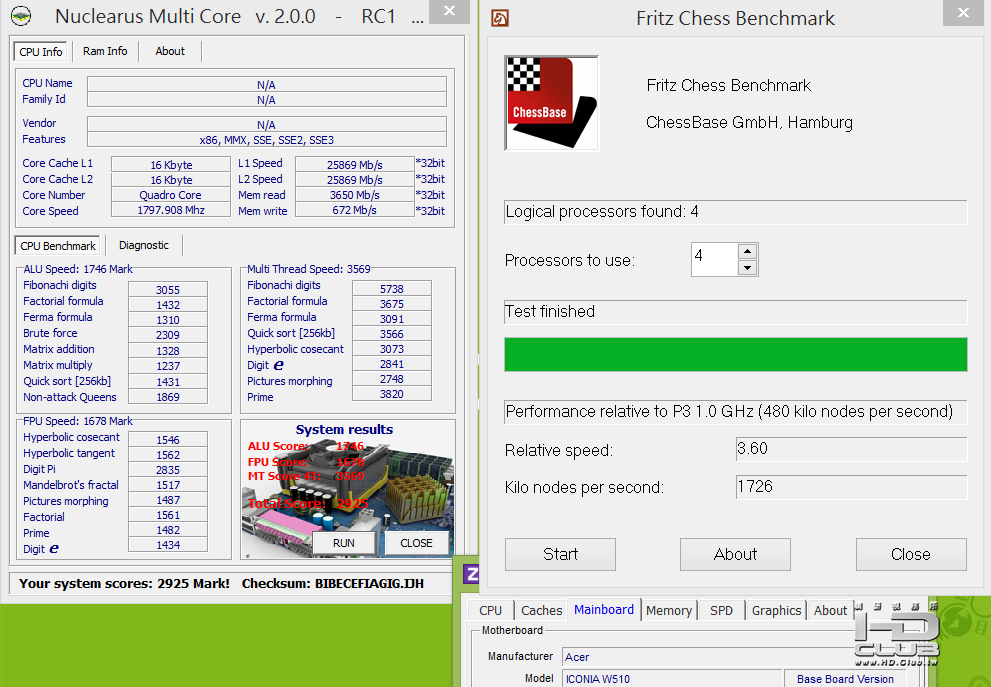Click the Close button in Fritz Chess
Viewport: 991px width, 687px height.
911,554
